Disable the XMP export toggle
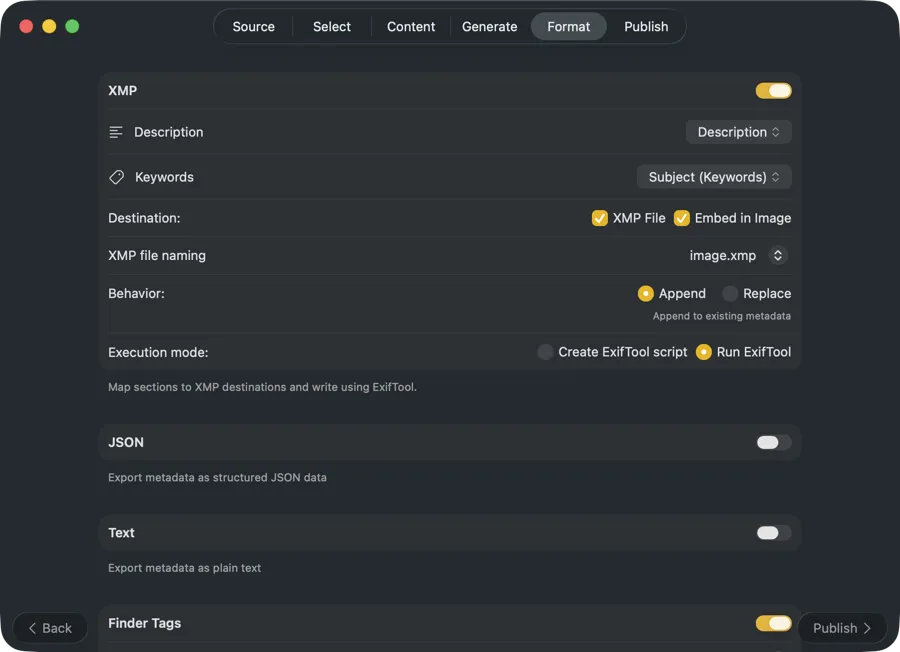 [x=773, y=90]
